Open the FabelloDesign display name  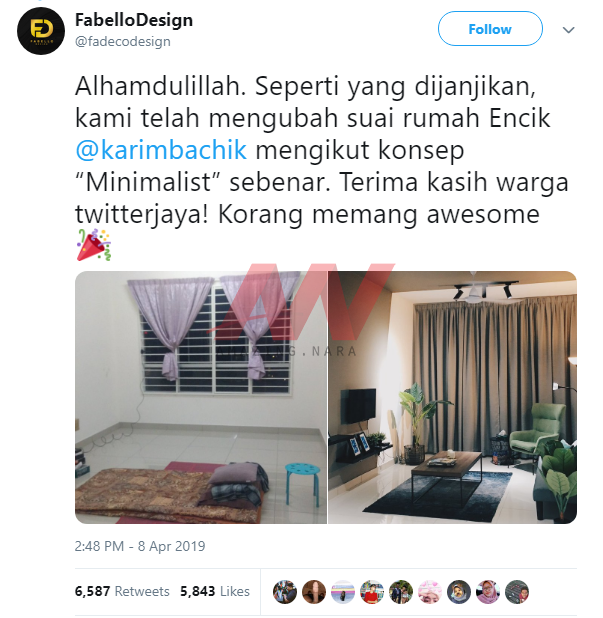134,20
